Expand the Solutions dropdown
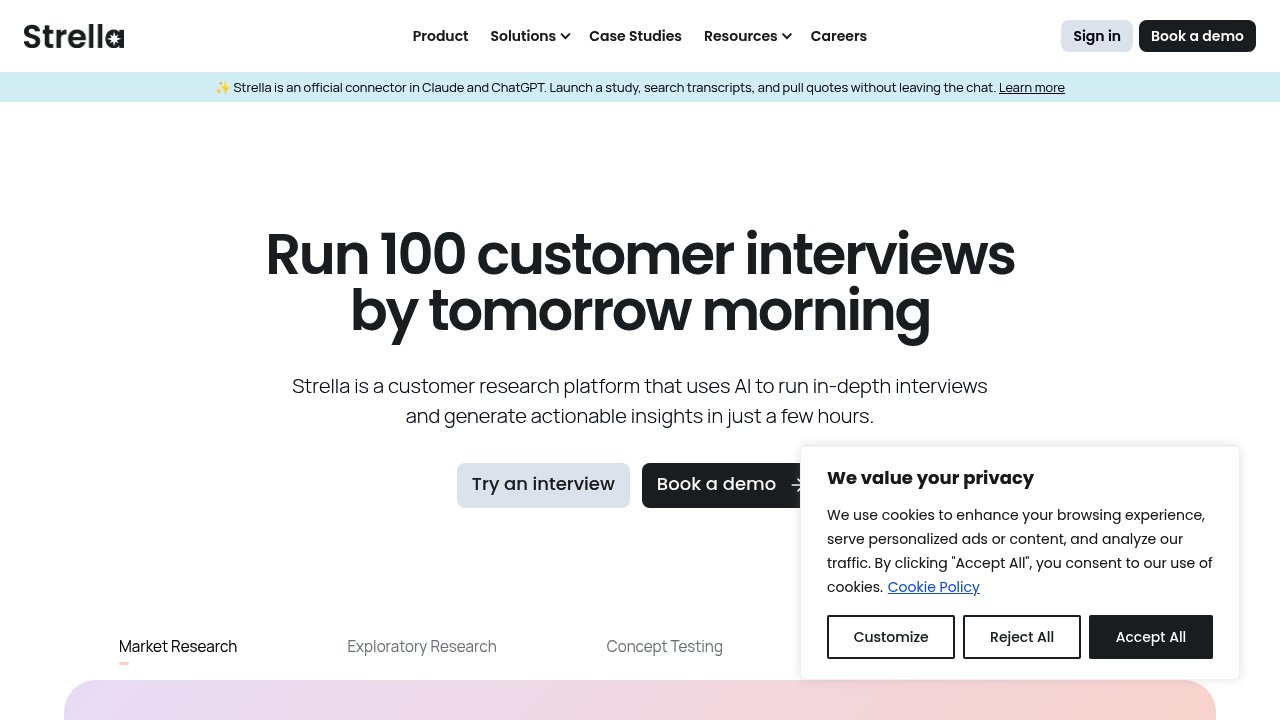1280x720 pixels. pyautogui.click(x=530, y=36)
